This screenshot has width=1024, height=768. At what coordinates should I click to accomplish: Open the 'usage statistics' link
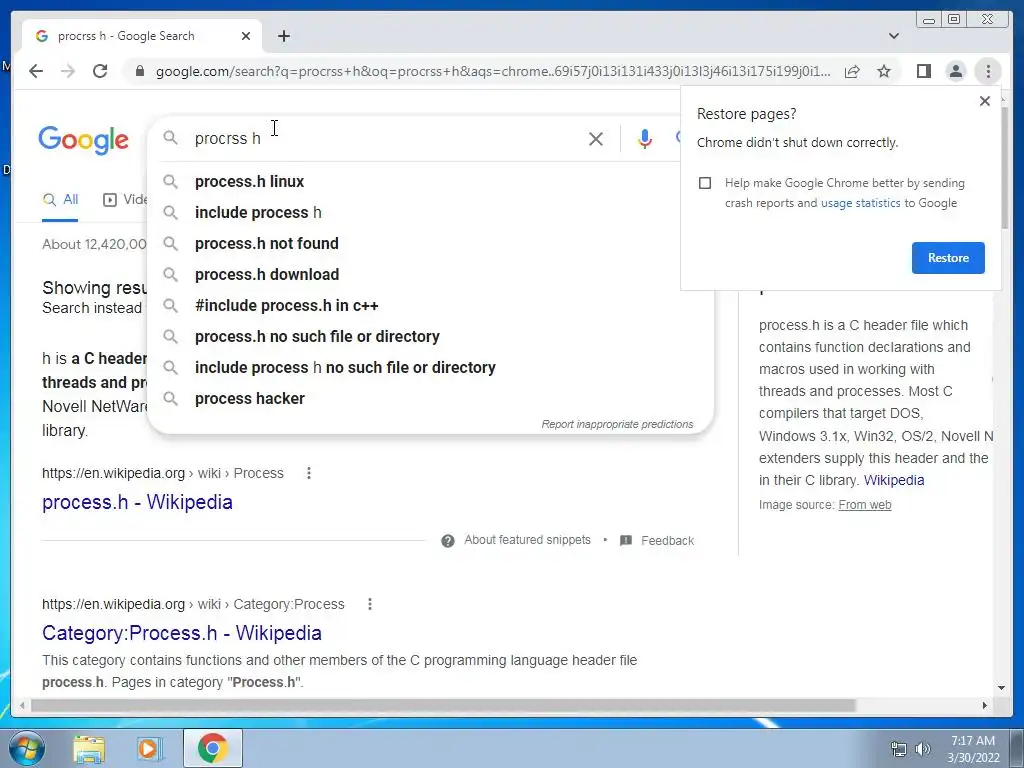(860, 203)
